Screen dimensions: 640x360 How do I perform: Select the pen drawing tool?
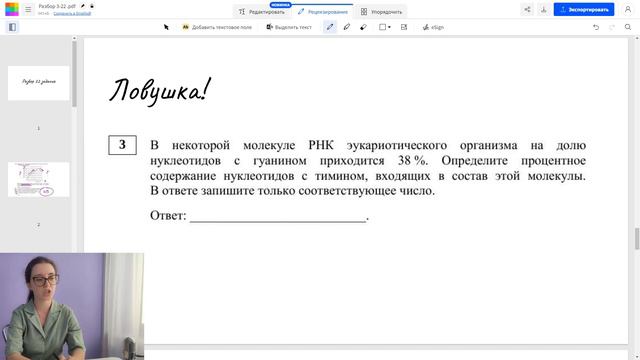coord(330,27)
